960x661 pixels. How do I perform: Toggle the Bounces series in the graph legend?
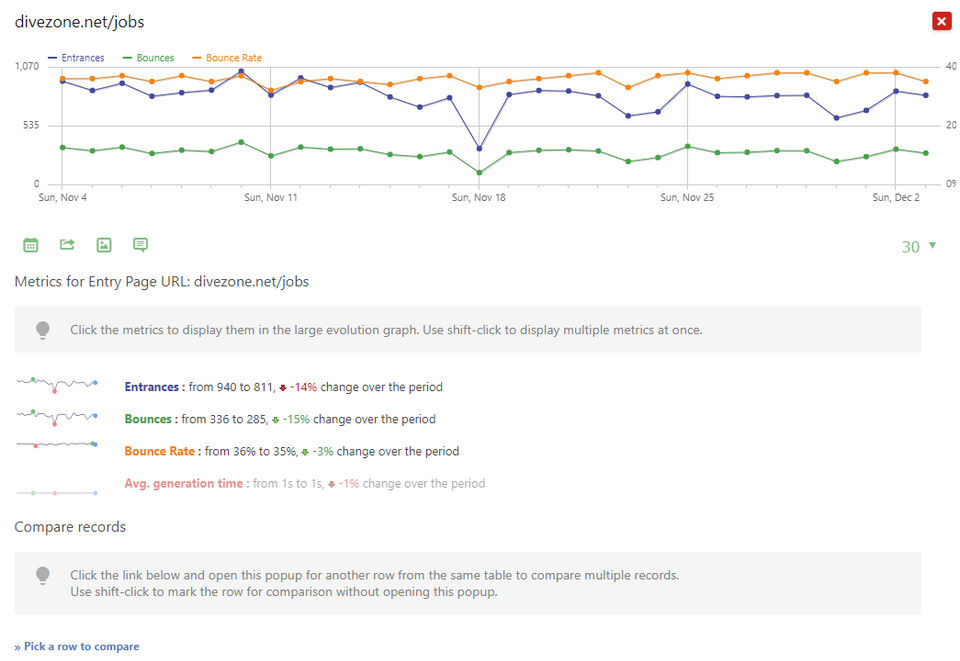(147, 58)
